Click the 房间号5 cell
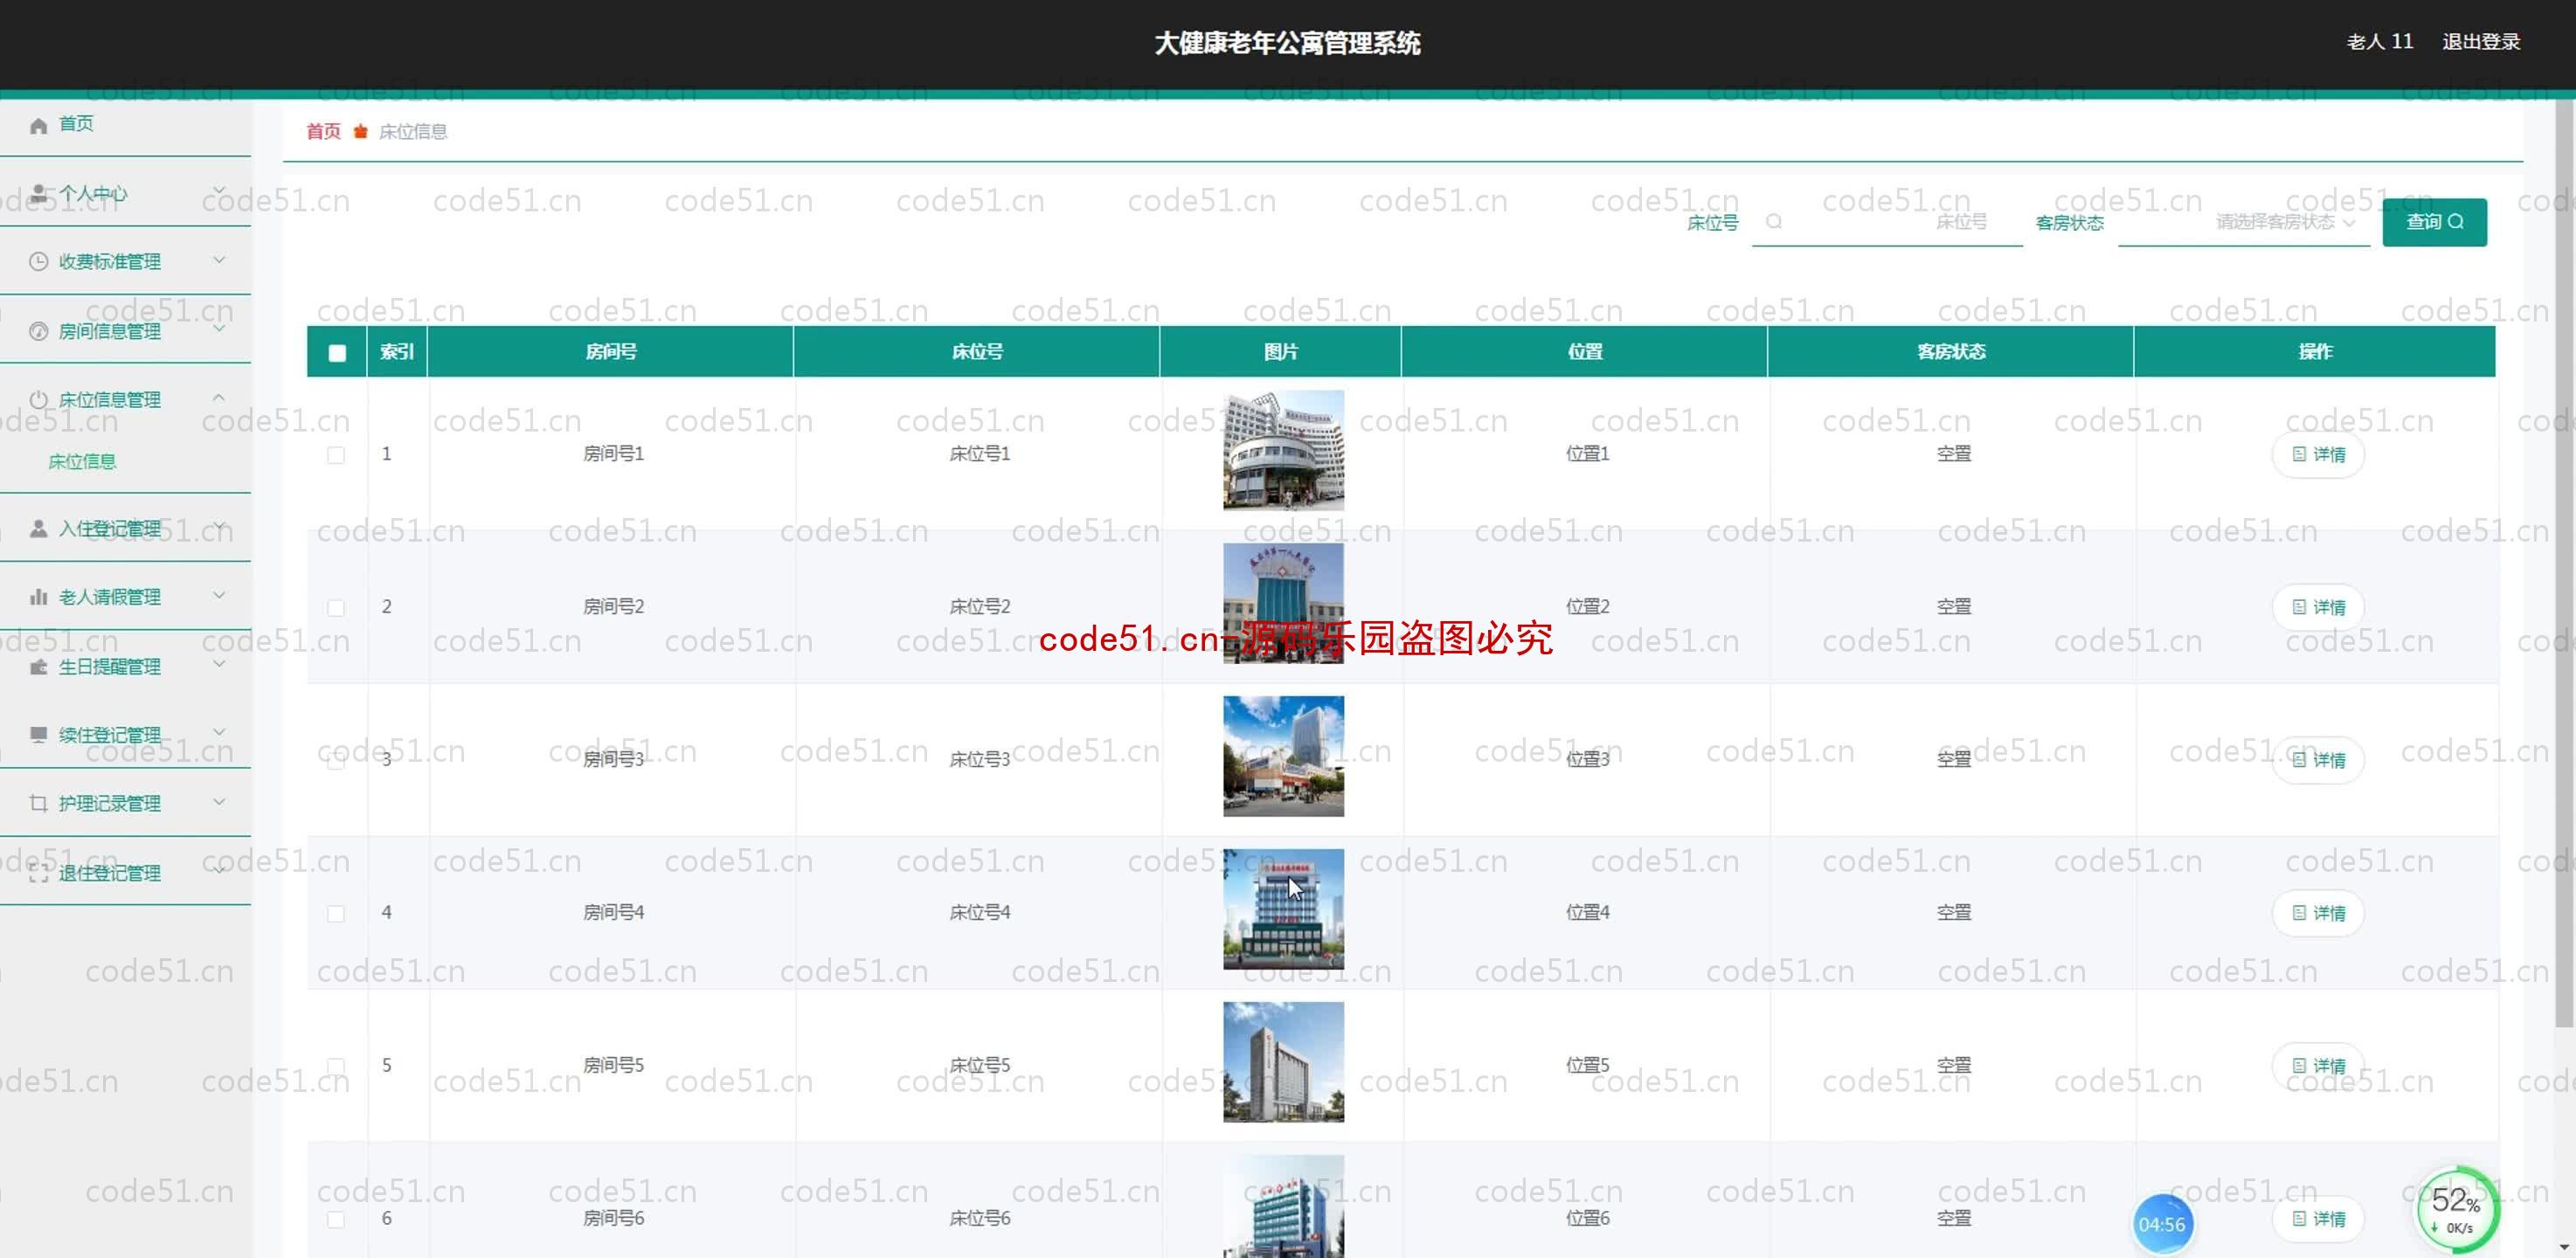The image size is (2576, 1258). tap(613, 1066)
